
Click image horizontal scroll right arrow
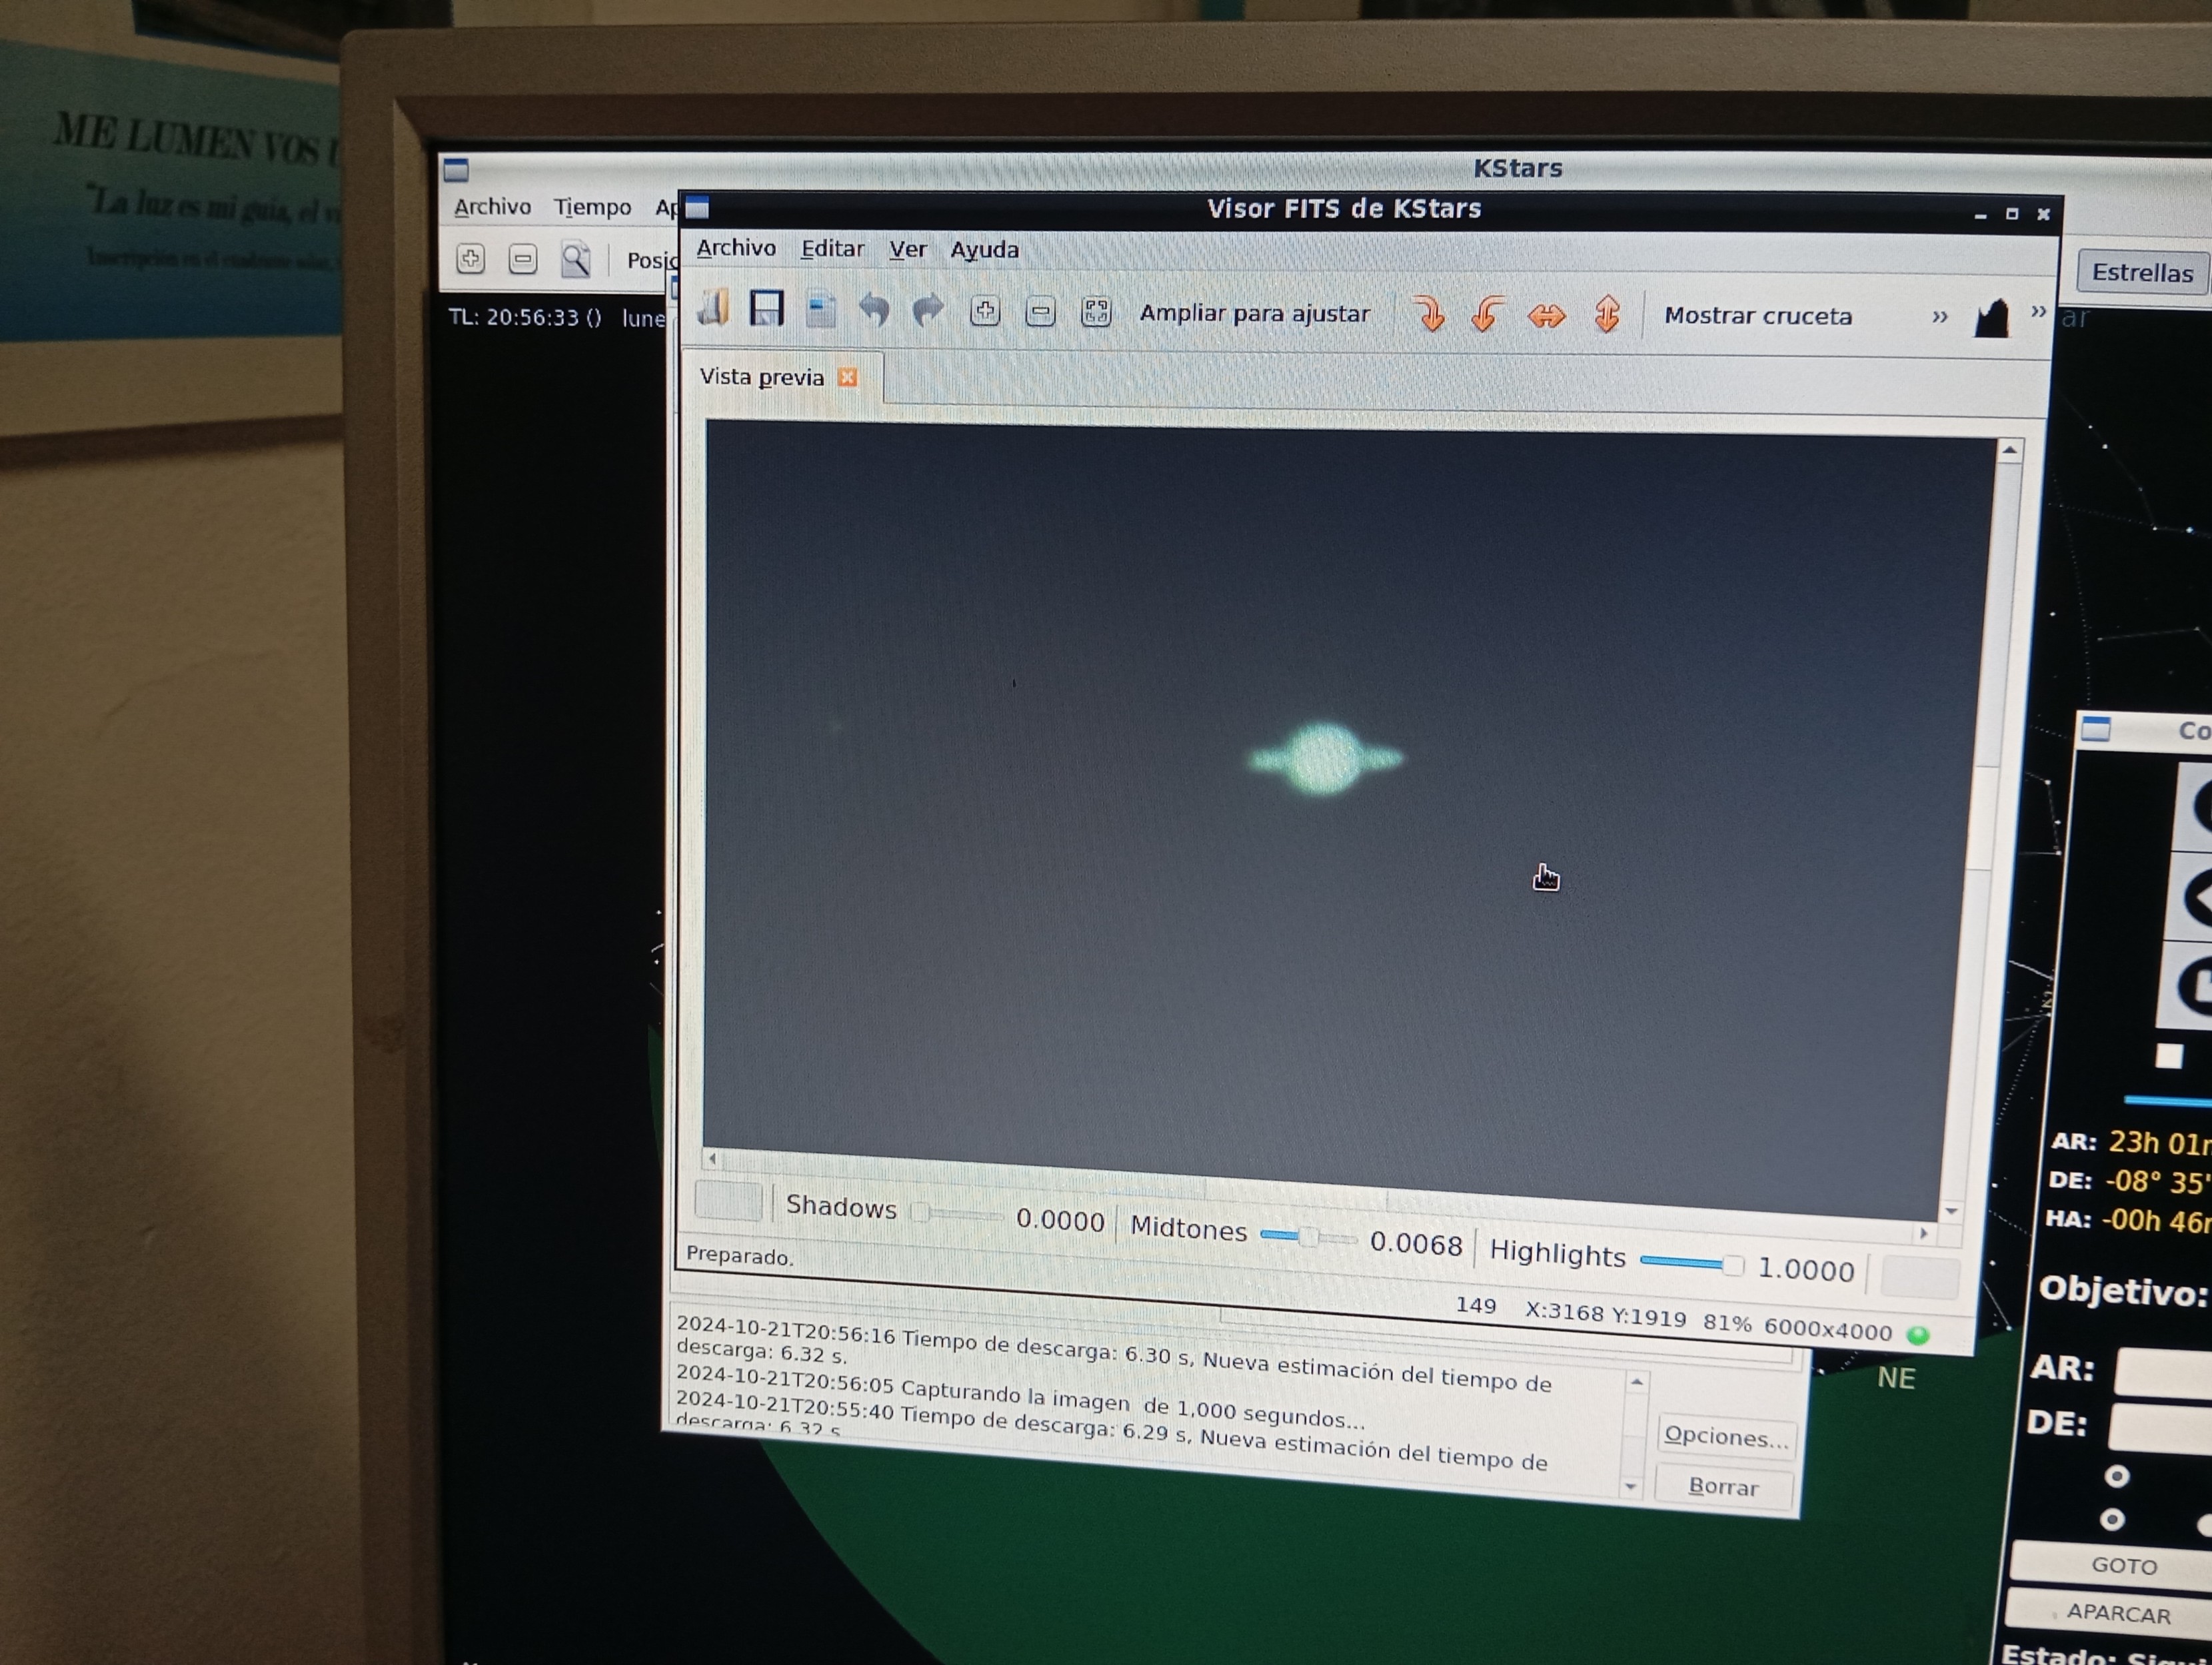1924,1233
